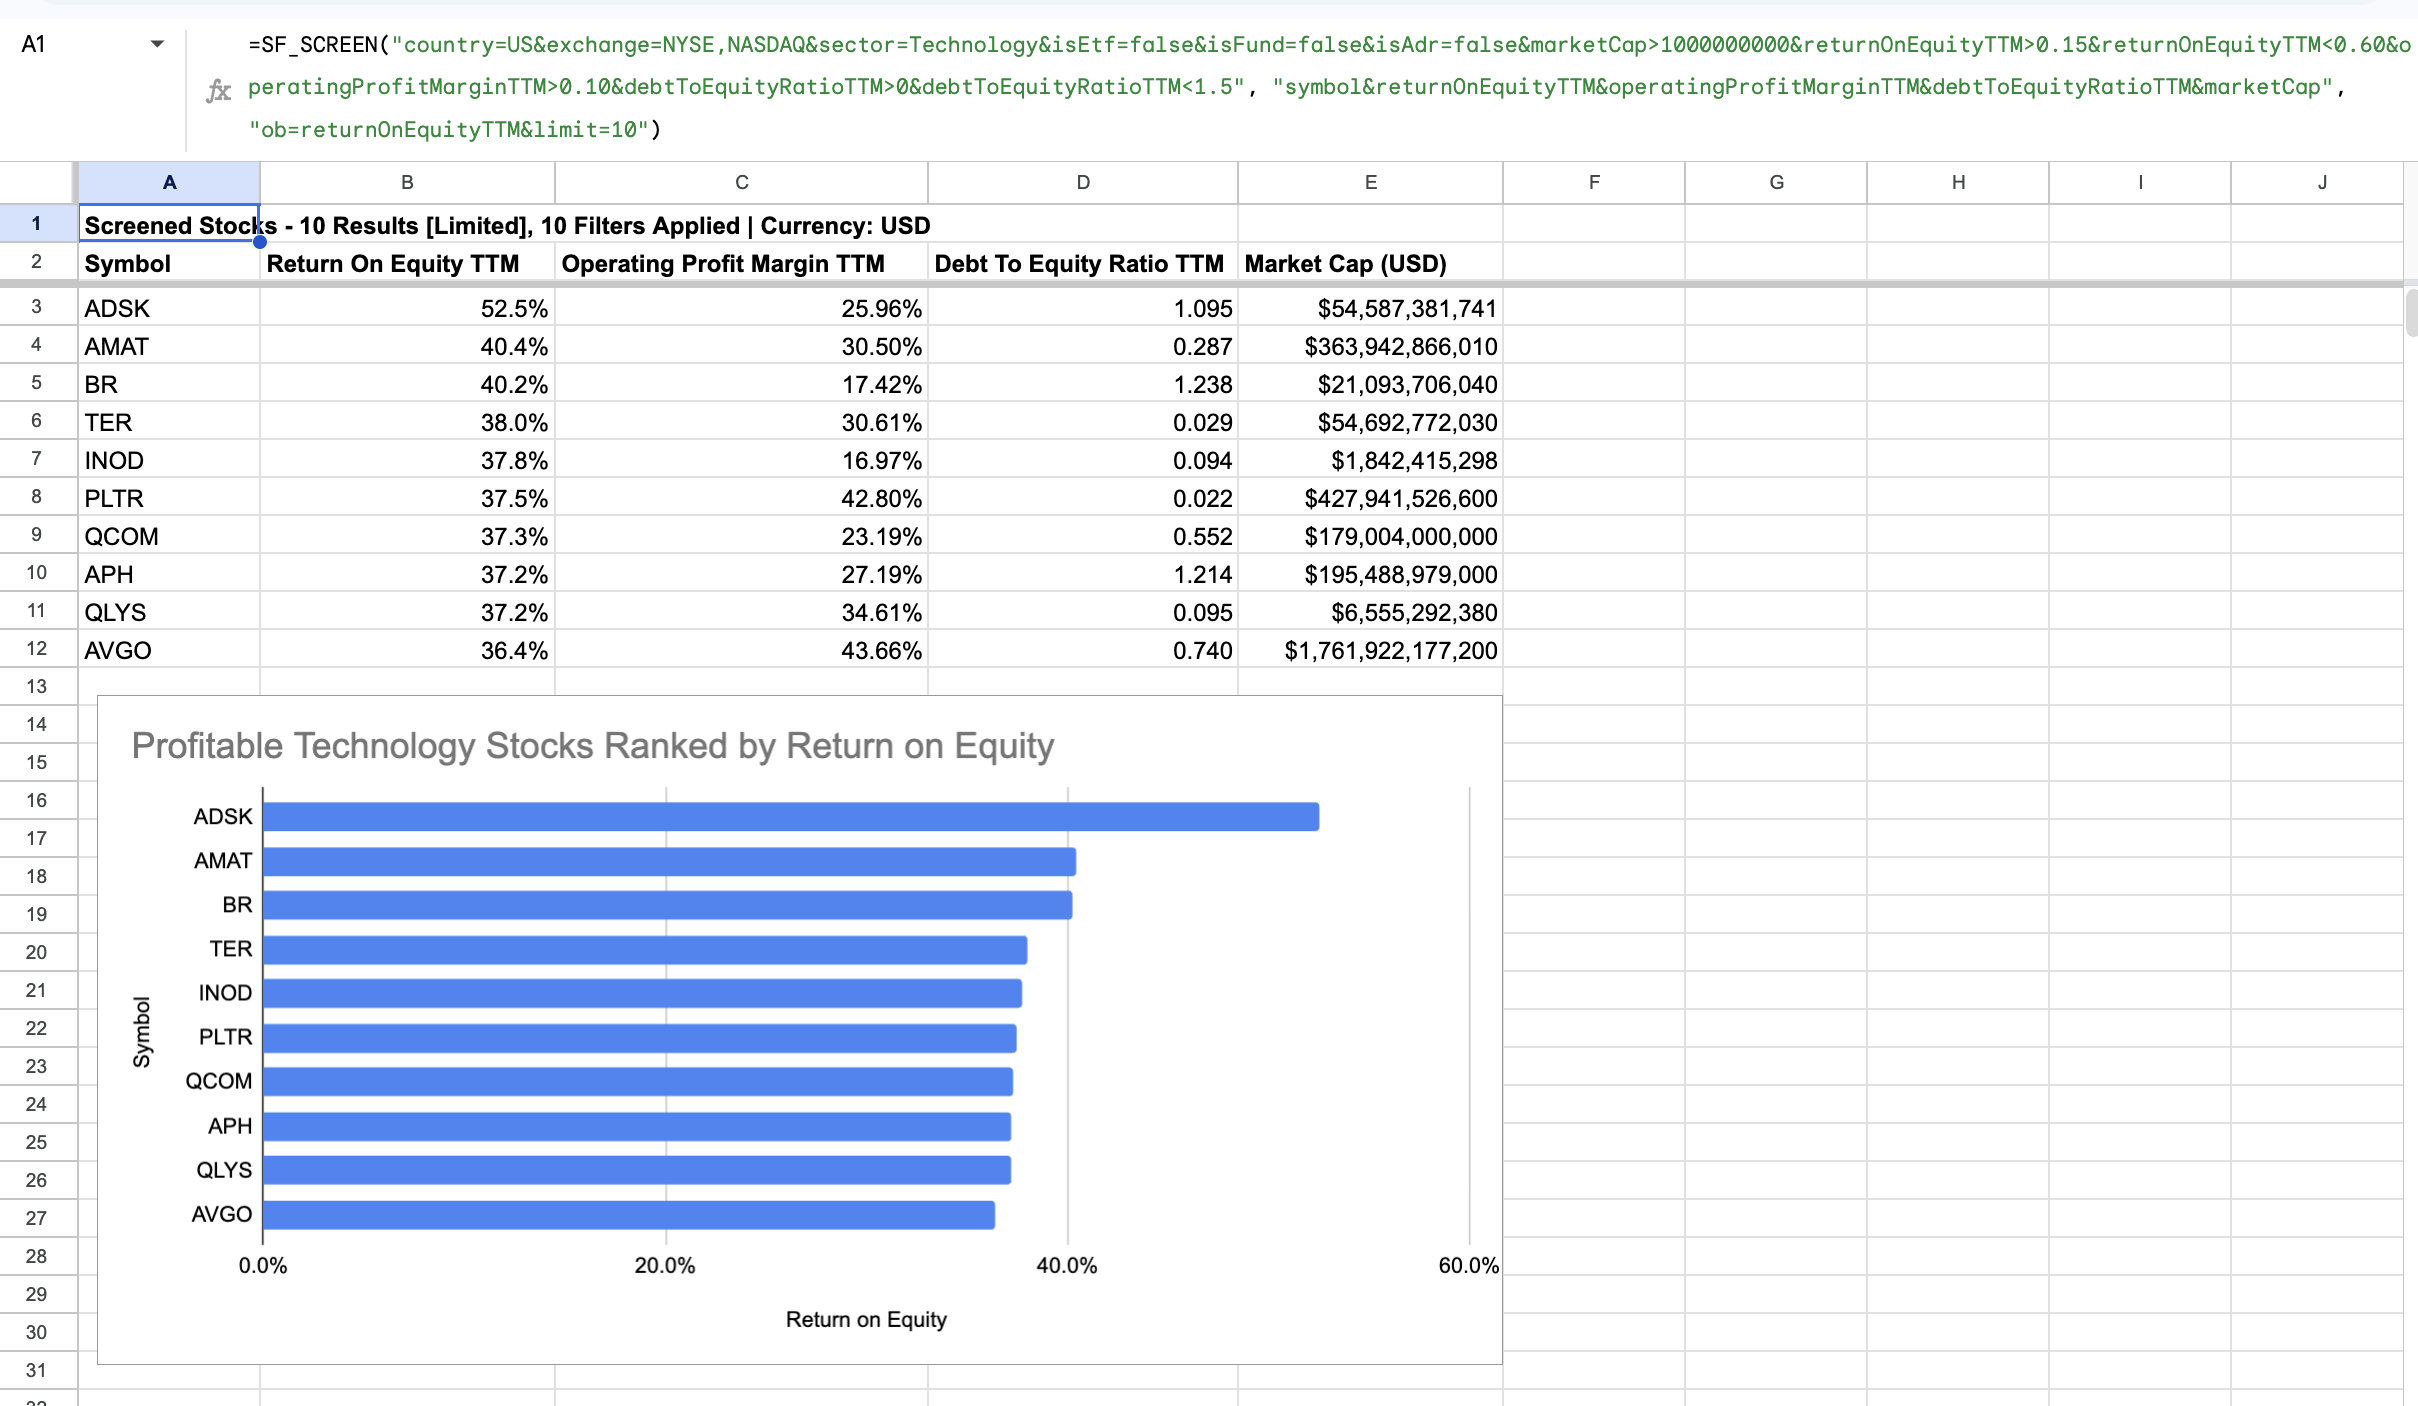Select row 13 header

pyautogui.click(x=37, y=686)
